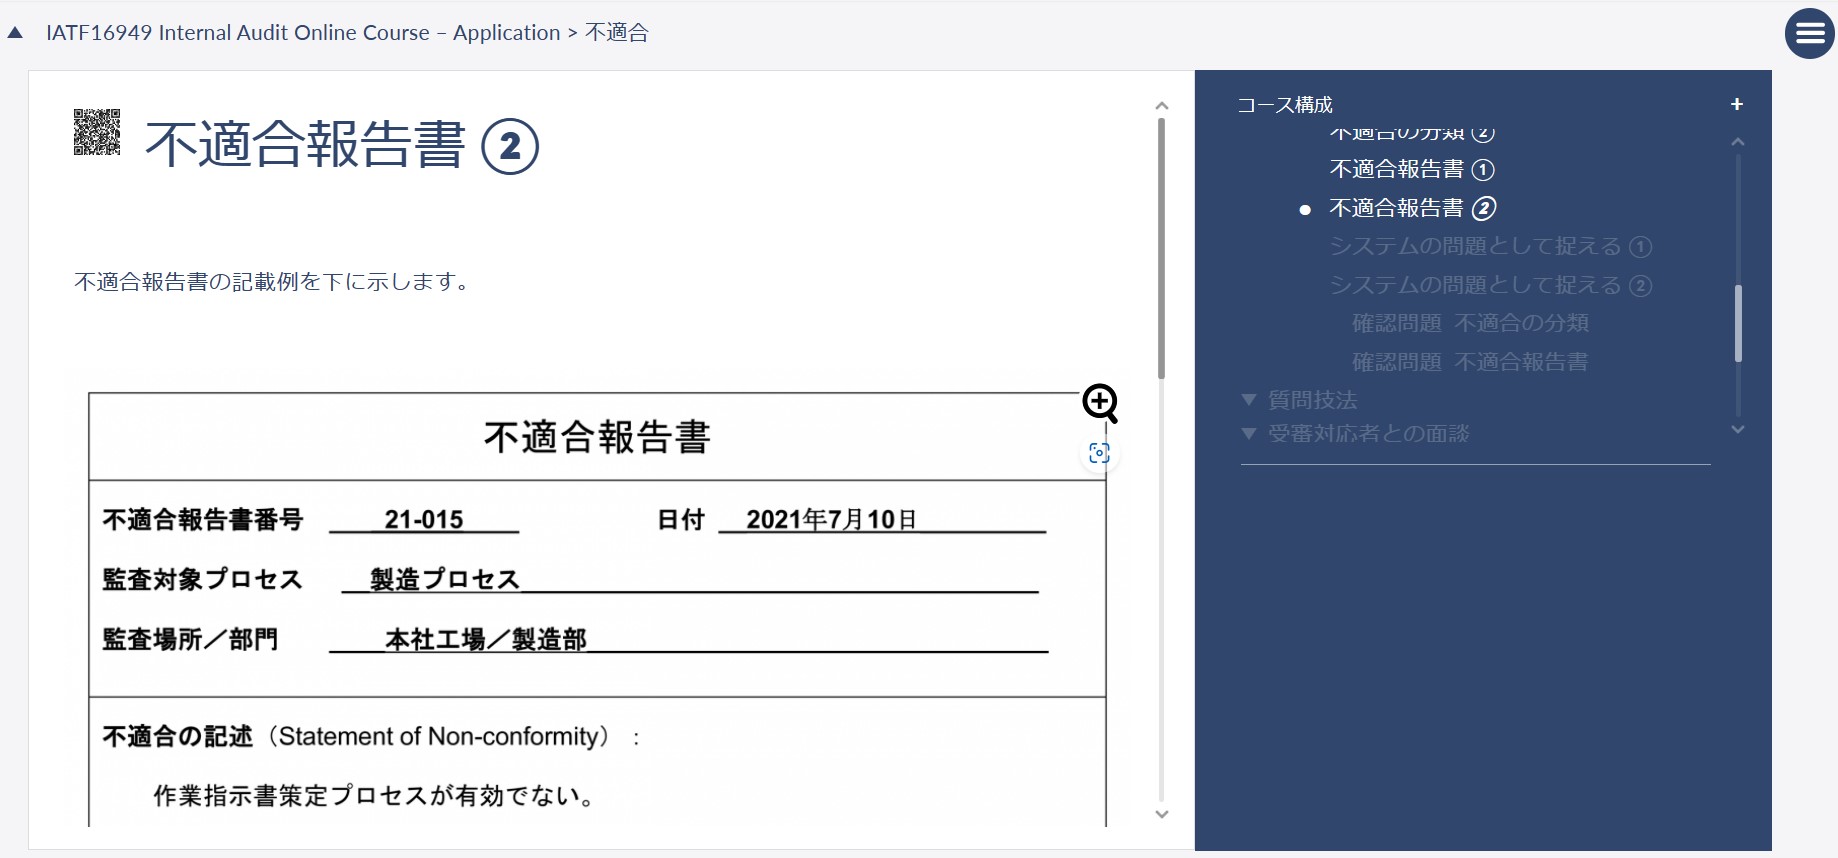Click the 不適合報告書 ② page heading

pyautogui.click(x=342, y=145)
